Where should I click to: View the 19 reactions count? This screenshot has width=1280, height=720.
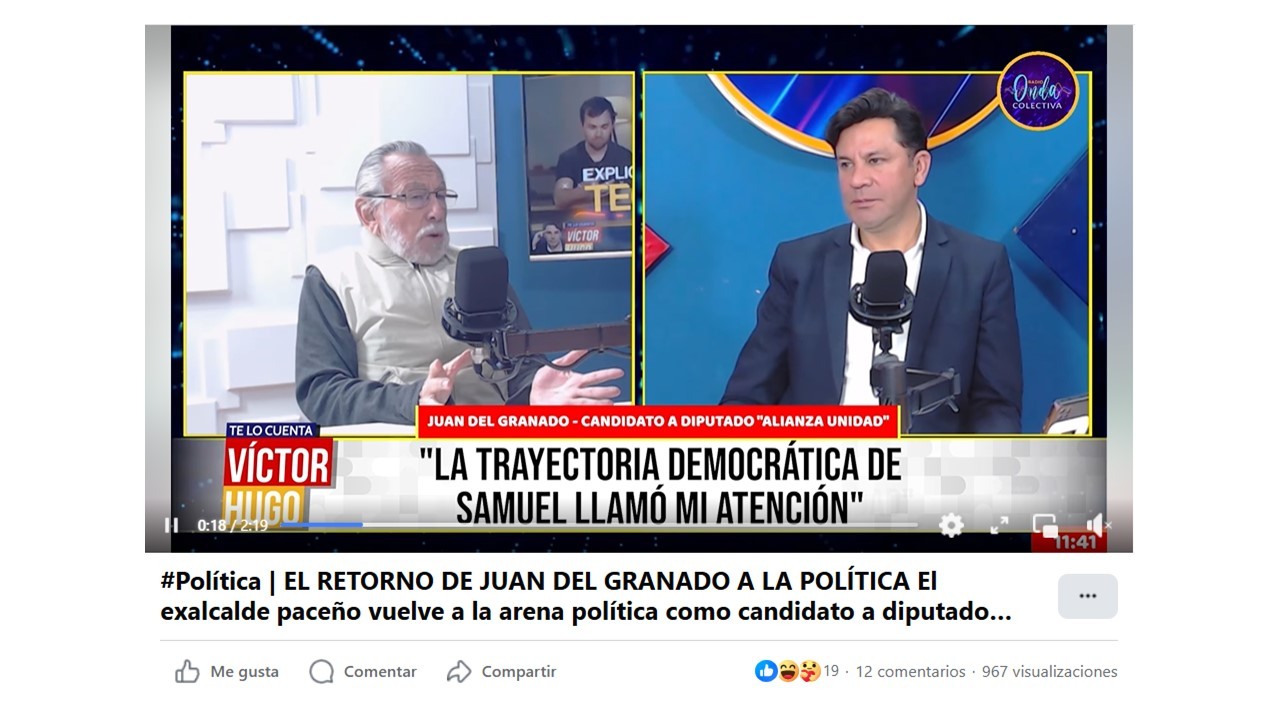pyautogui.click(x=831, y=672)
